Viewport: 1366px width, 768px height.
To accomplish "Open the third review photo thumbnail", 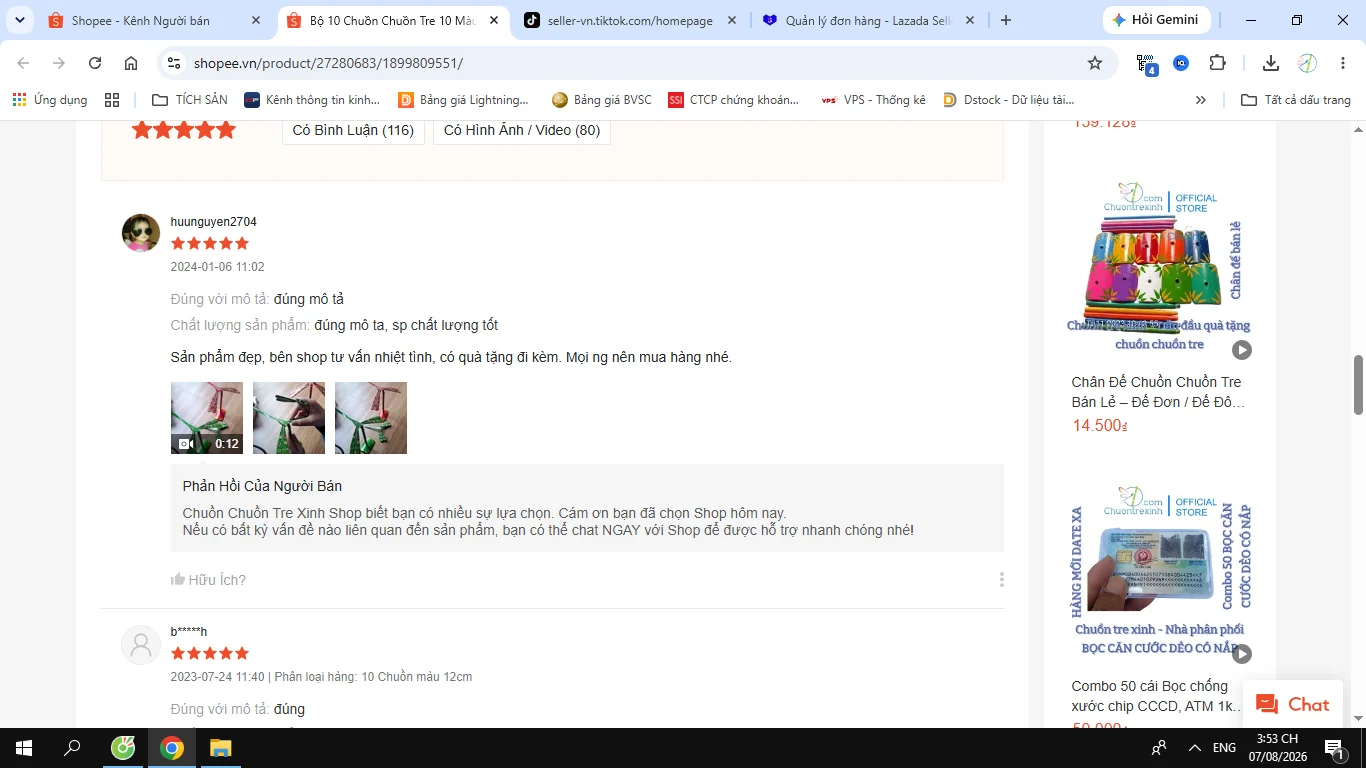I will click(x=371, y=418).
